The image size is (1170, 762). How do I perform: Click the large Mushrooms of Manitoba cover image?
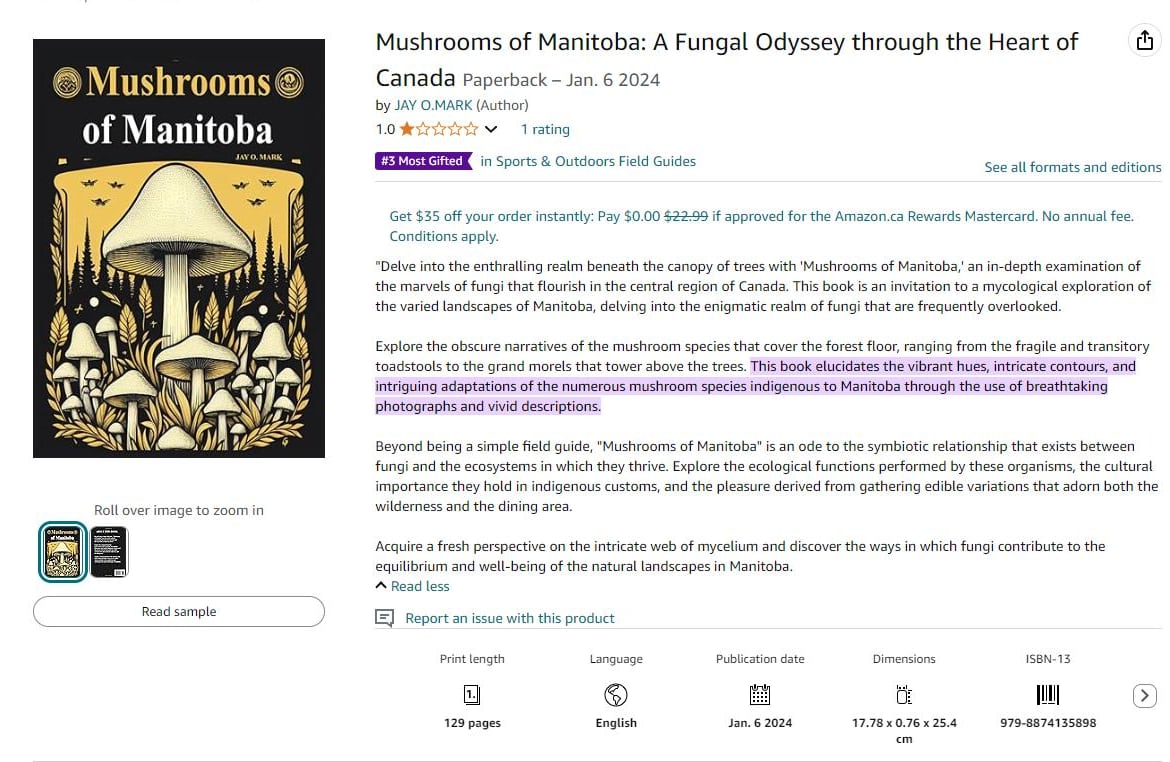179,248
